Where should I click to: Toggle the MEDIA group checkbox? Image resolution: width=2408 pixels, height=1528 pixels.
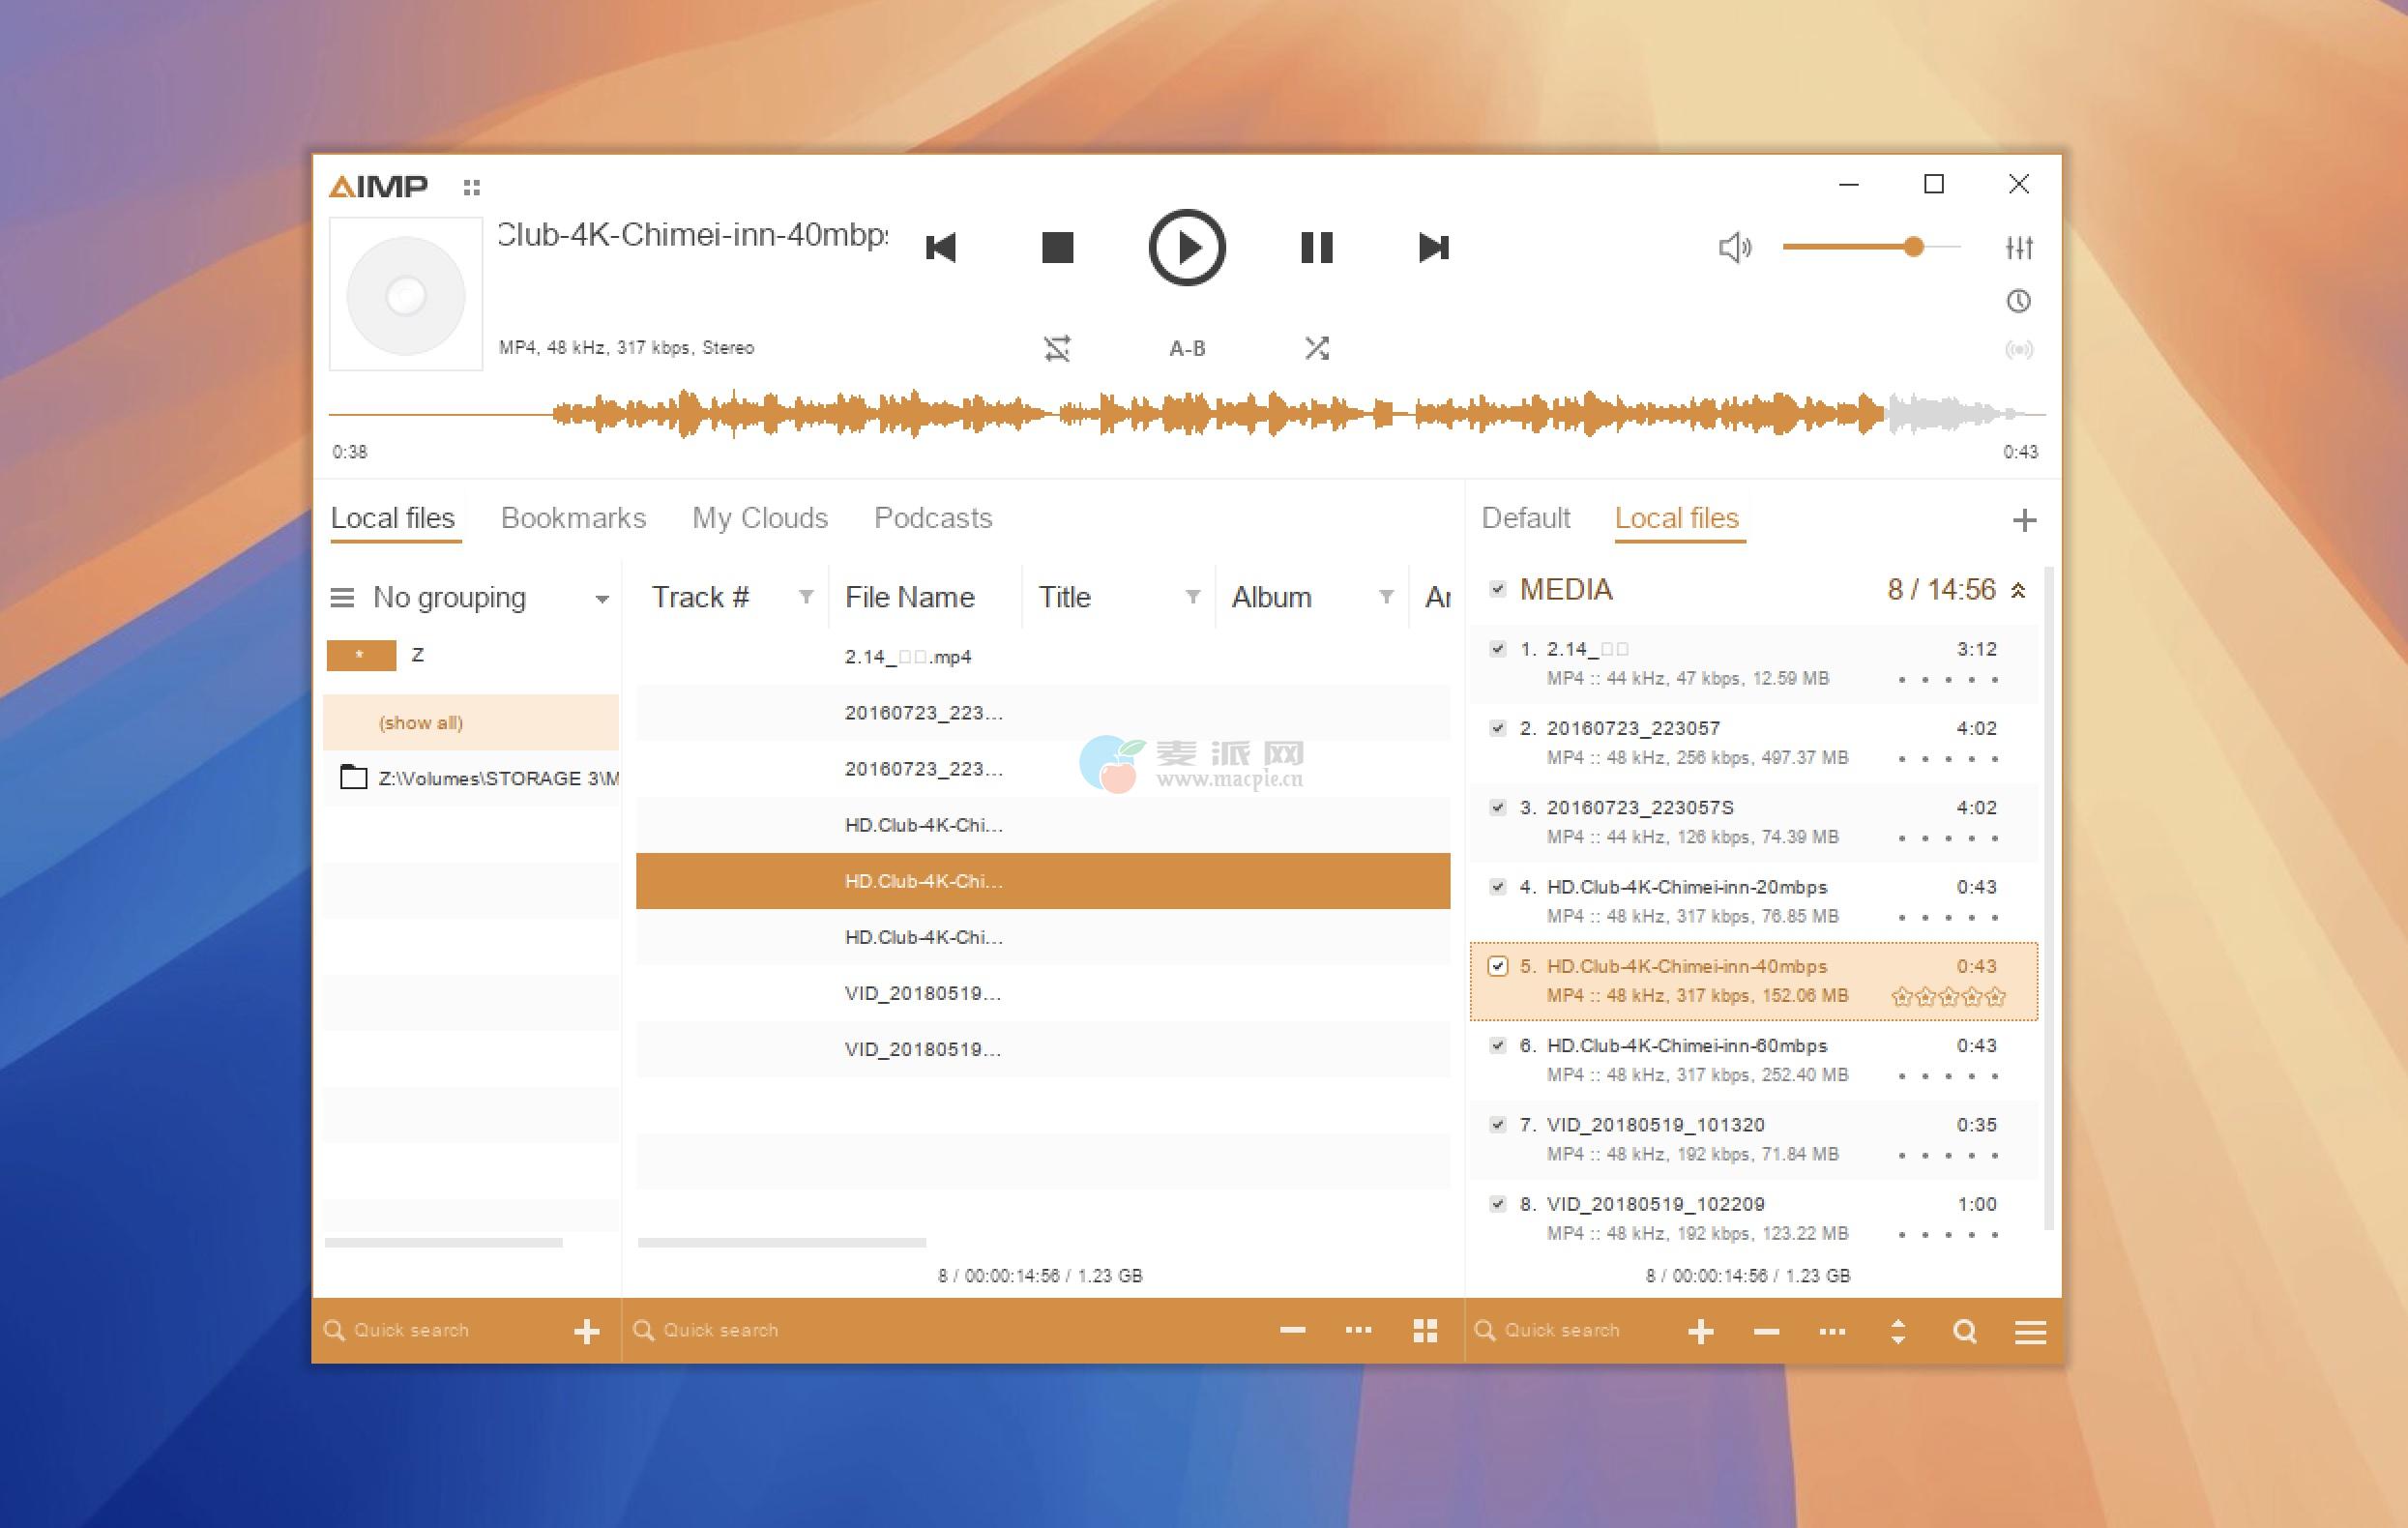coord(1497,589)
